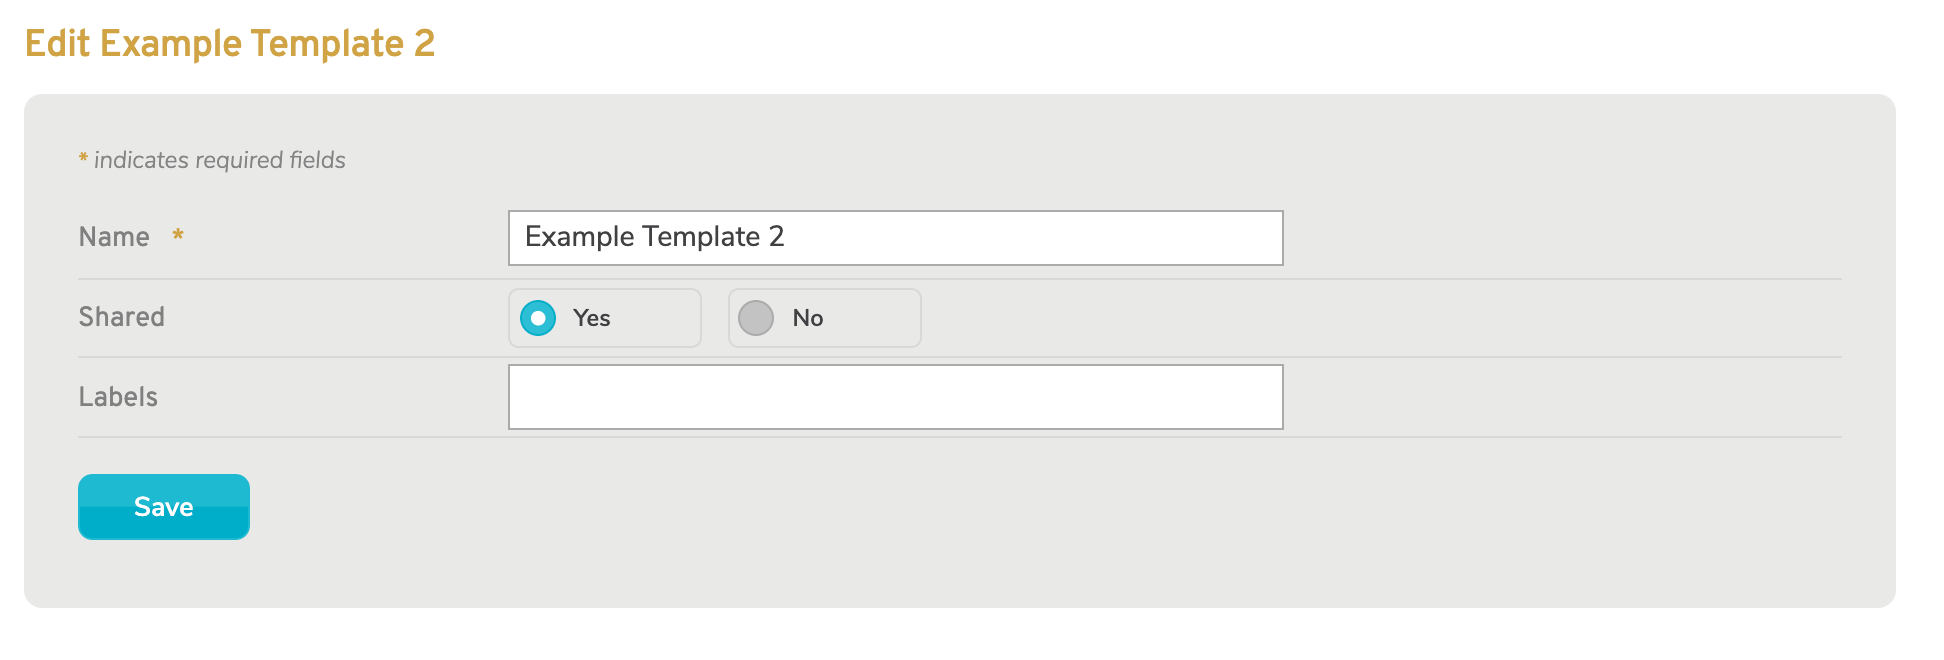Select the No radio button for Shared
1944x660 pixels.
[757, 318]
